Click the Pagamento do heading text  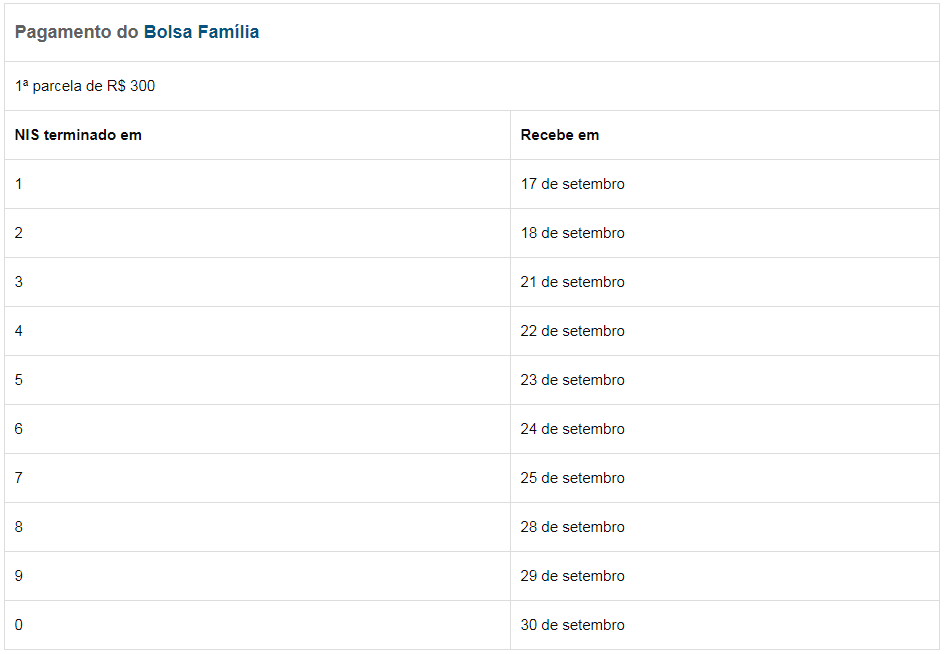76,32
